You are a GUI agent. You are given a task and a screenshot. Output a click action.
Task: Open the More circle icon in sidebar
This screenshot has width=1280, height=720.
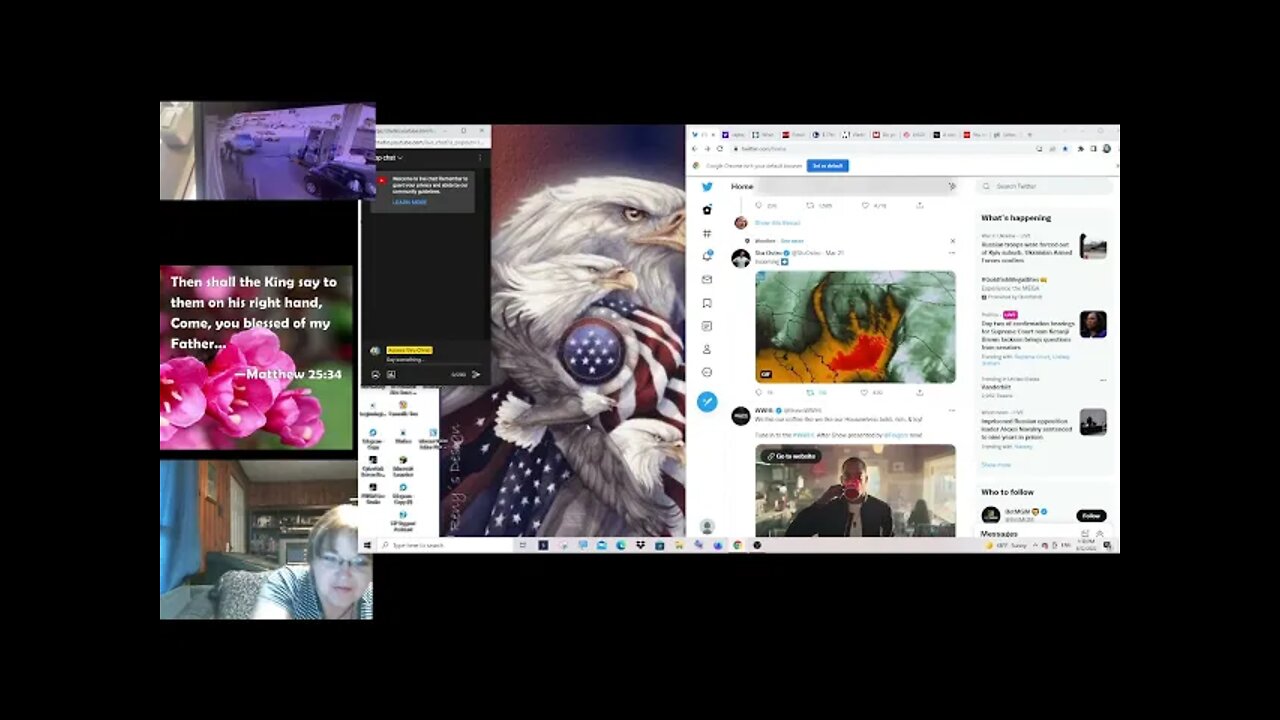point(707,372)
